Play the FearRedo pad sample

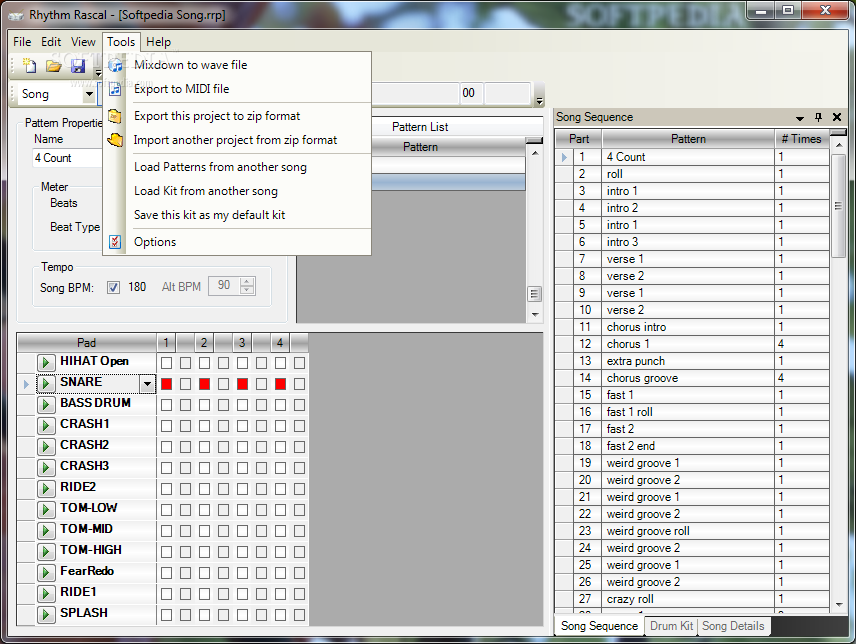[x=46, y=573]
